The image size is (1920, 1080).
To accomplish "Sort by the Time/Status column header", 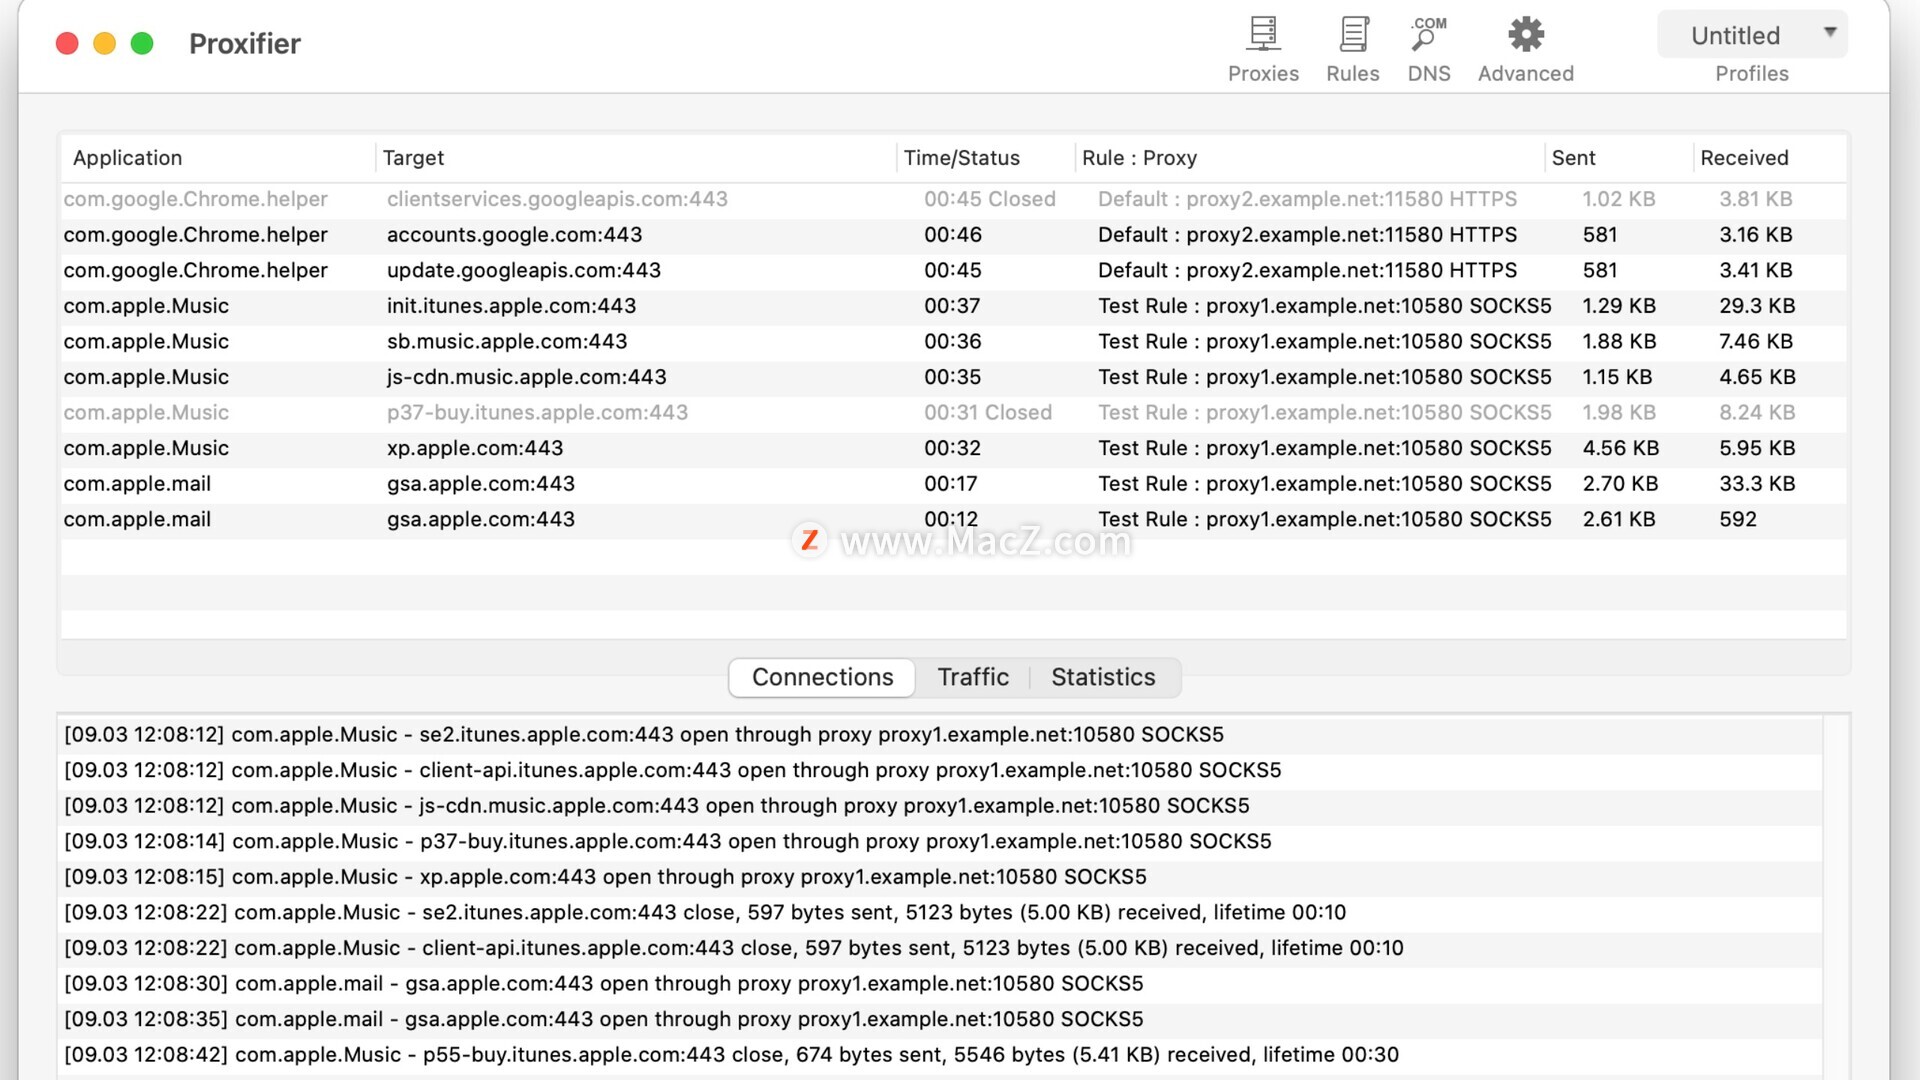I will 986,158.
